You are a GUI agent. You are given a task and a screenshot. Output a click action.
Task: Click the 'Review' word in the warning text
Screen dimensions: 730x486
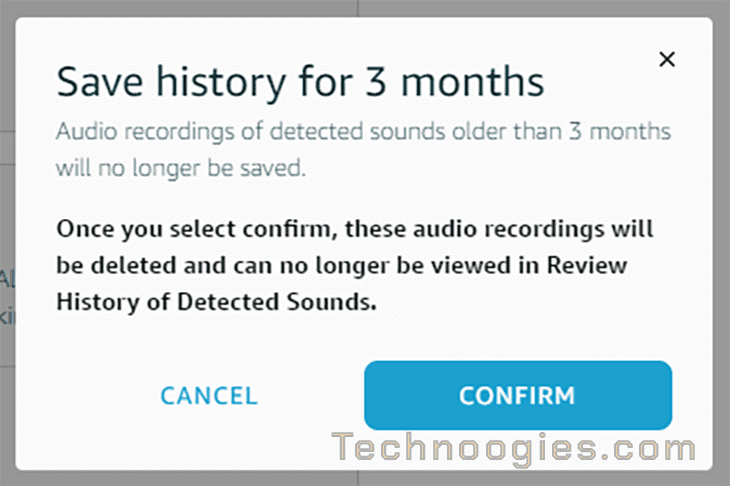[587, 265]
